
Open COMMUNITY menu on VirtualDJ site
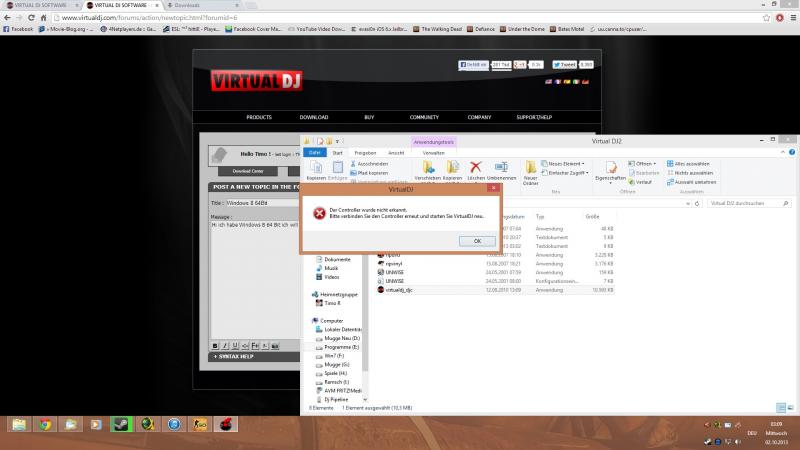[x=424, y=117]
